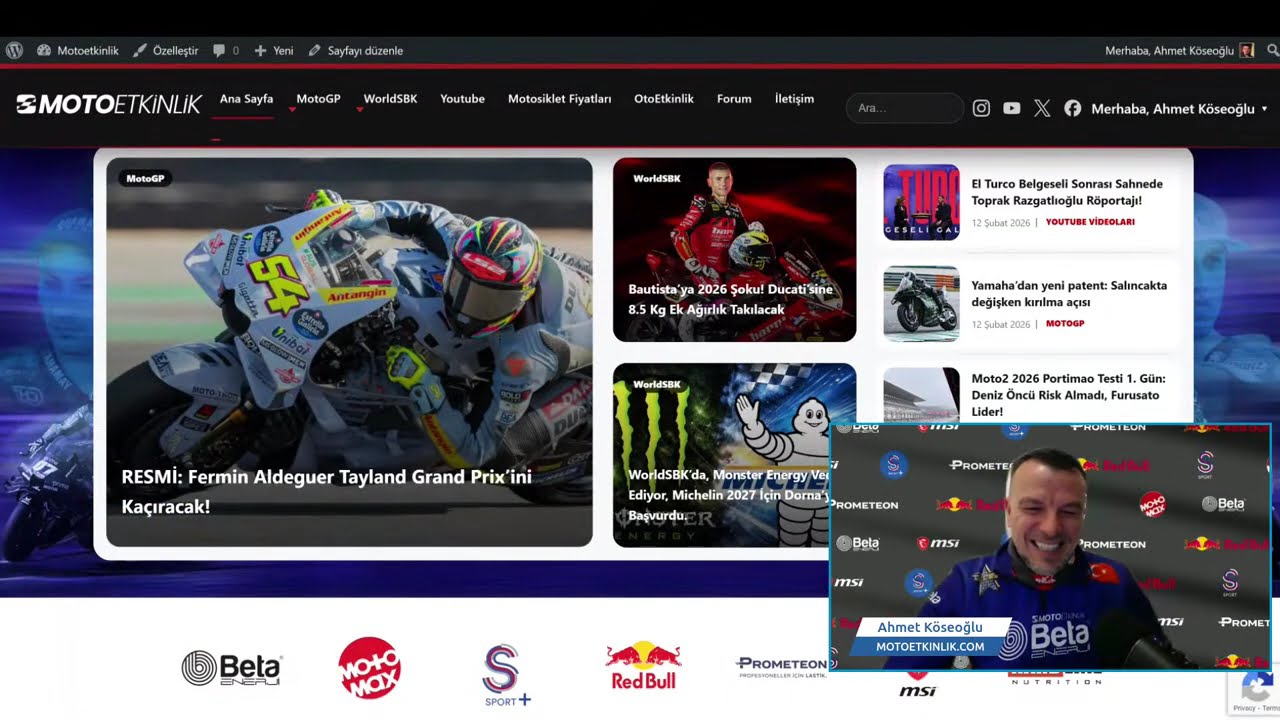Click the MOTOETKİNLİK site logo
Image resolution: width=1280 pixels, height=720 pixels.
109,104
